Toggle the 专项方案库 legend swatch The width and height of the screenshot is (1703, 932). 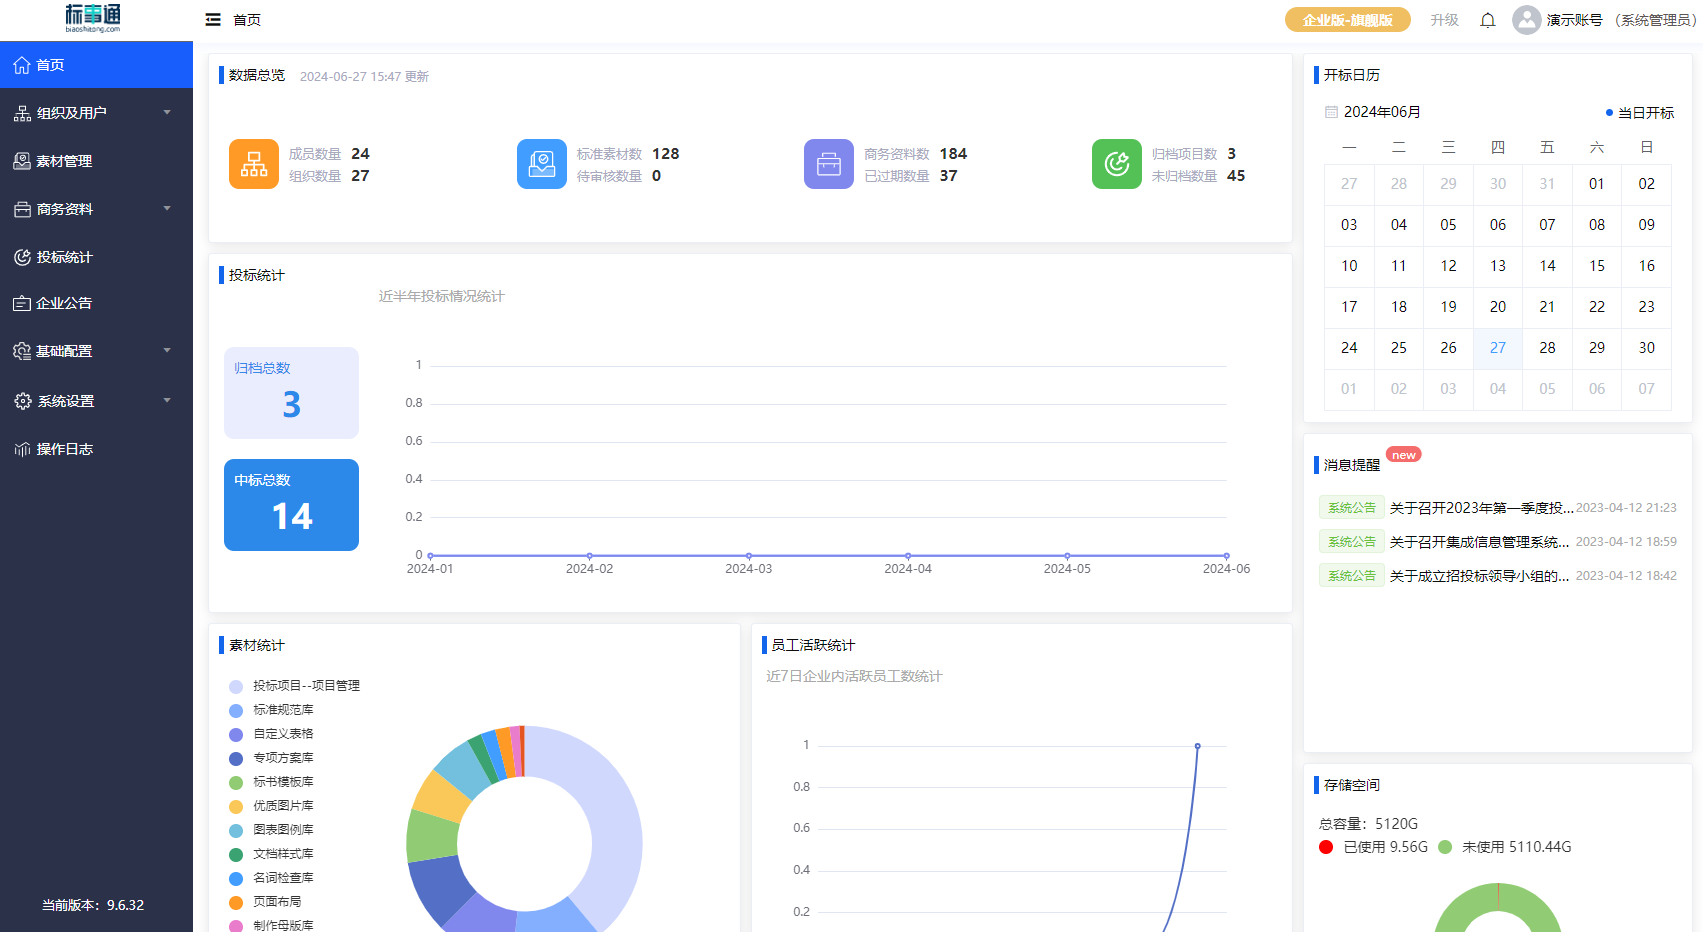[x=236, y=758]
